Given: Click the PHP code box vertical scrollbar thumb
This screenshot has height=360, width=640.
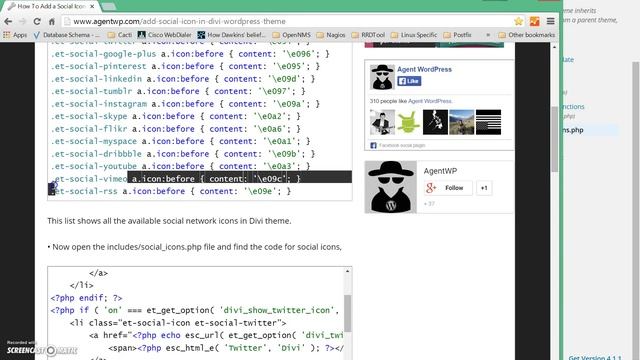Looking at the screenshot, I should 347,313.
